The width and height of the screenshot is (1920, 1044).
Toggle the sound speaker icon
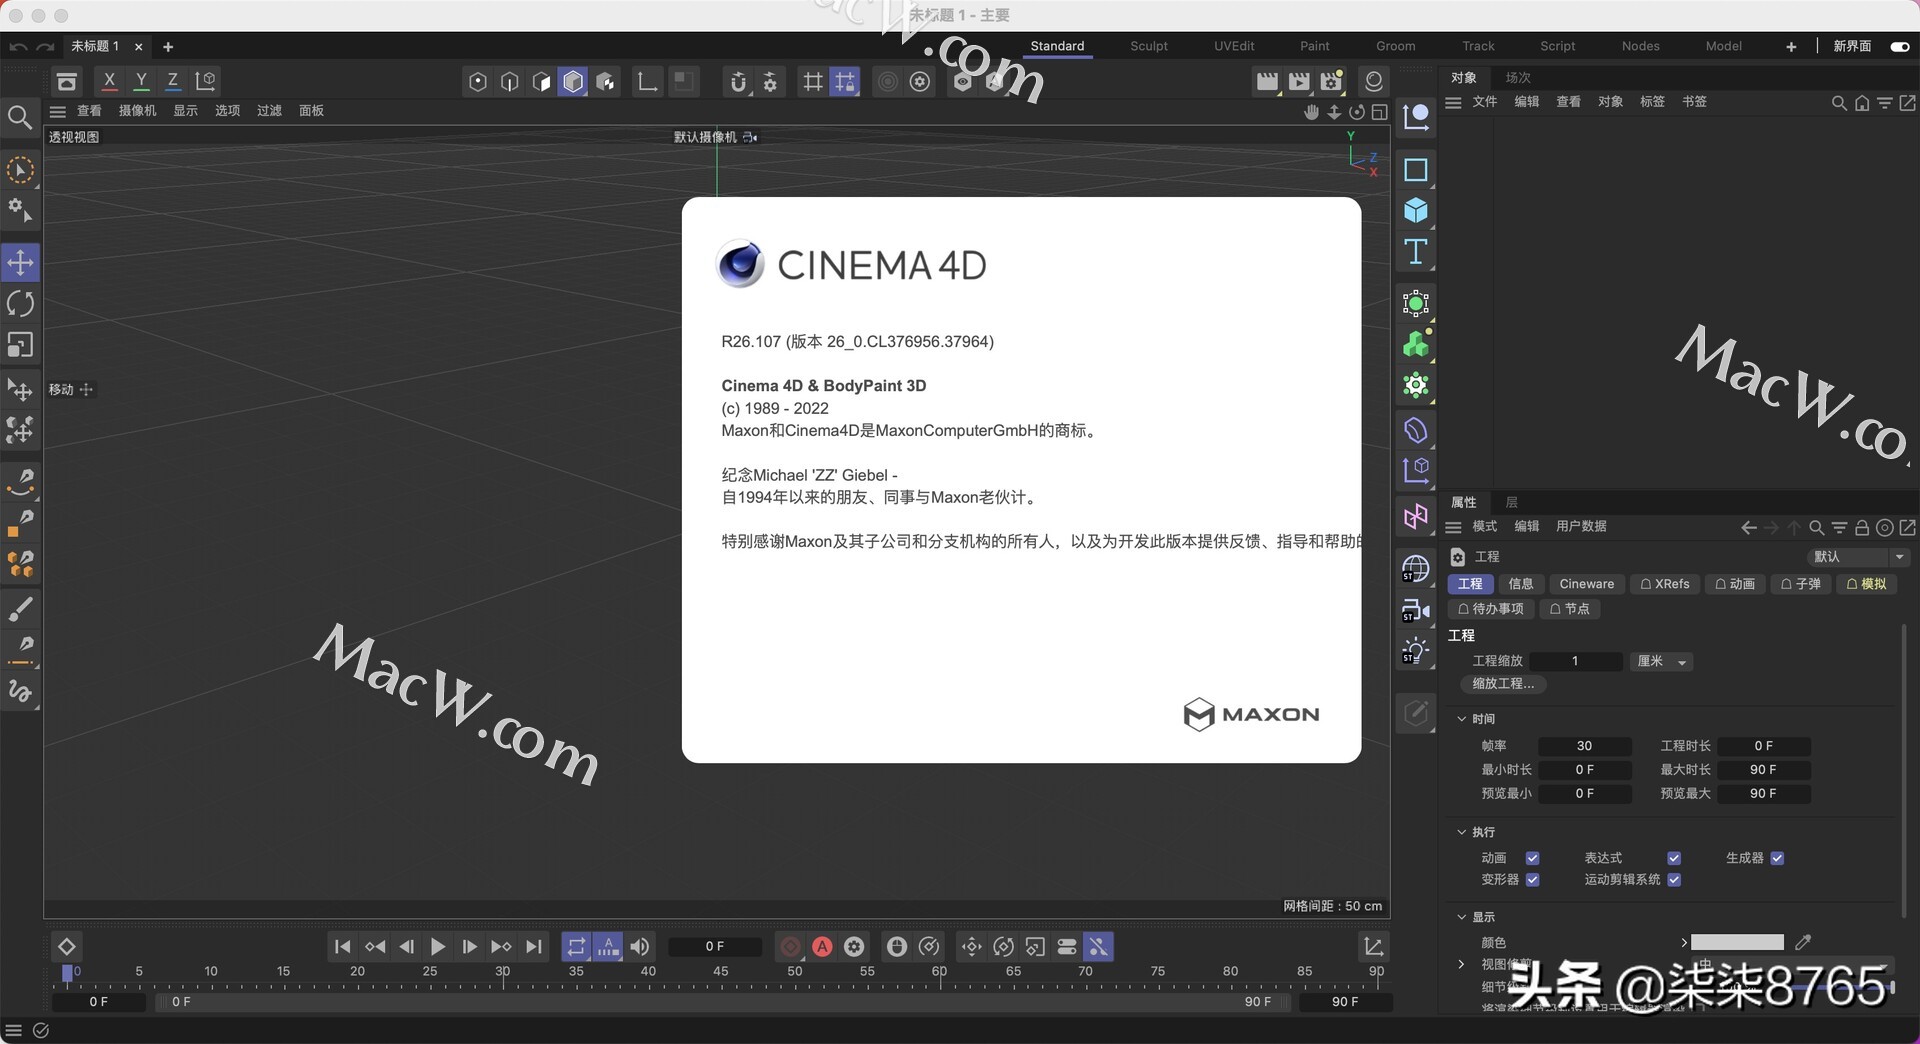(640, 946)
